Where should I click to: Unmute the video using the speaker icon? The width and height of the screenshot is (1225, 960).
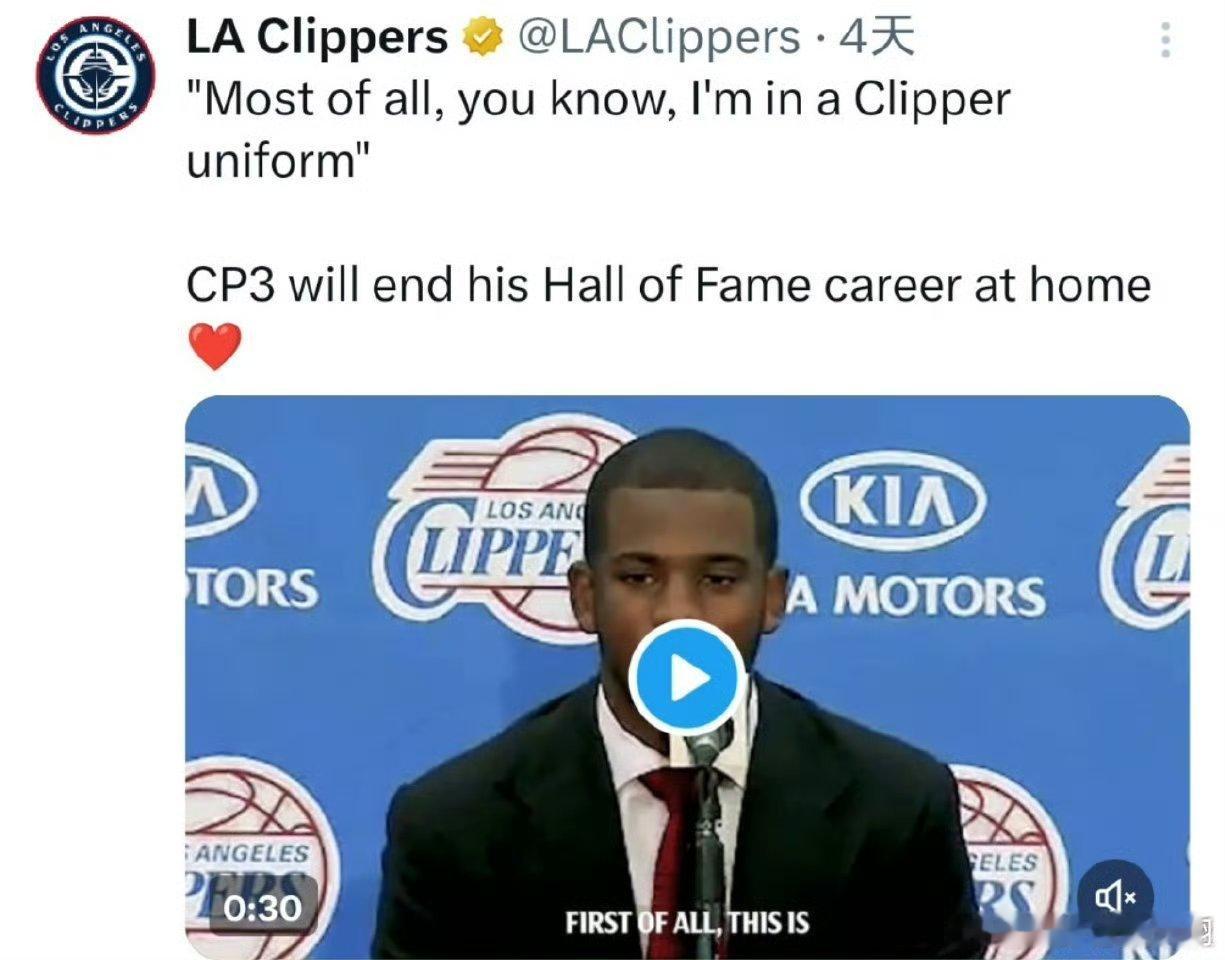tap(1115, 898)
